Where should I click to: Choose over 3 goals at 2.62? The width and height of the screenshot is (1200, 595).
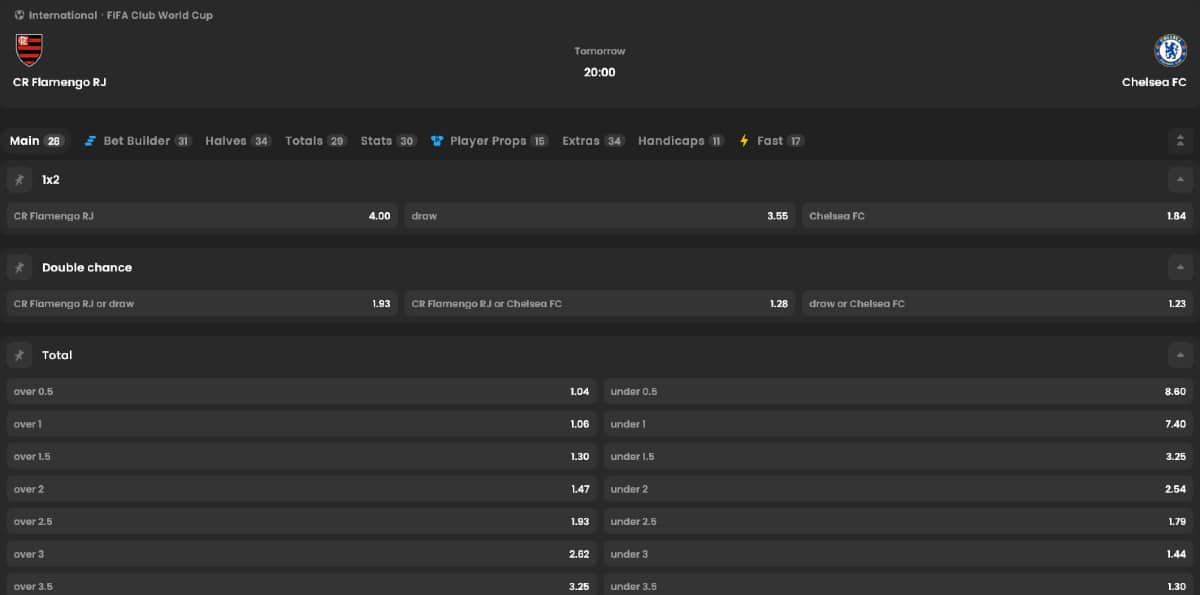[302, 554]
